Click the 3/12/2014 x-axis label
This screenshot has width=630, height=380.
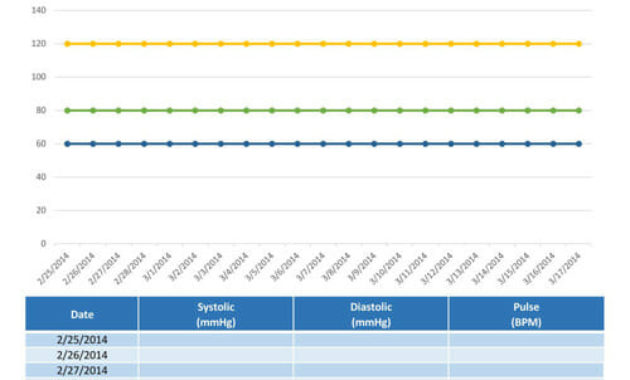tap(437, 268)
